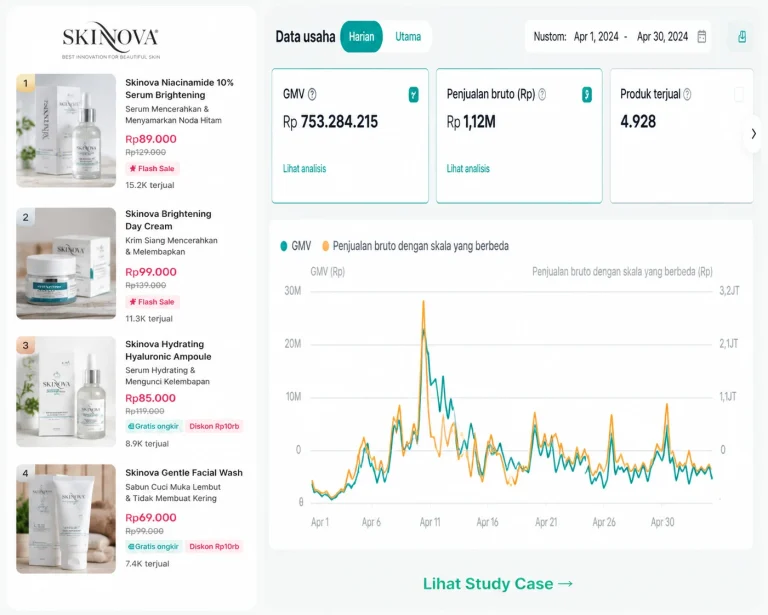The width and height of the screenshot is (768, 615).
Task: Click the Rp 1,12M gross sales value
Action: [x=471, y=122]
